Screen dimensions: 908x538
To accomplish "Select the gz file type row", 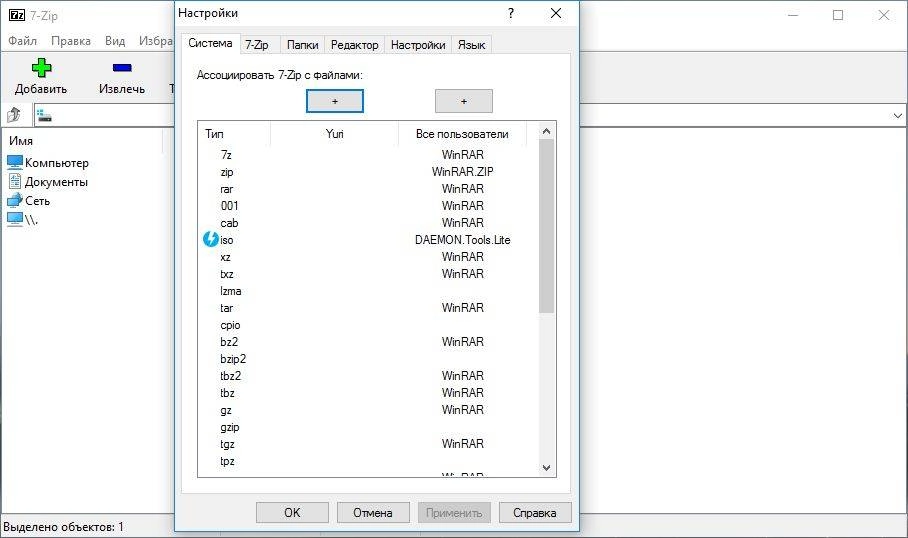I will (368, 410).
